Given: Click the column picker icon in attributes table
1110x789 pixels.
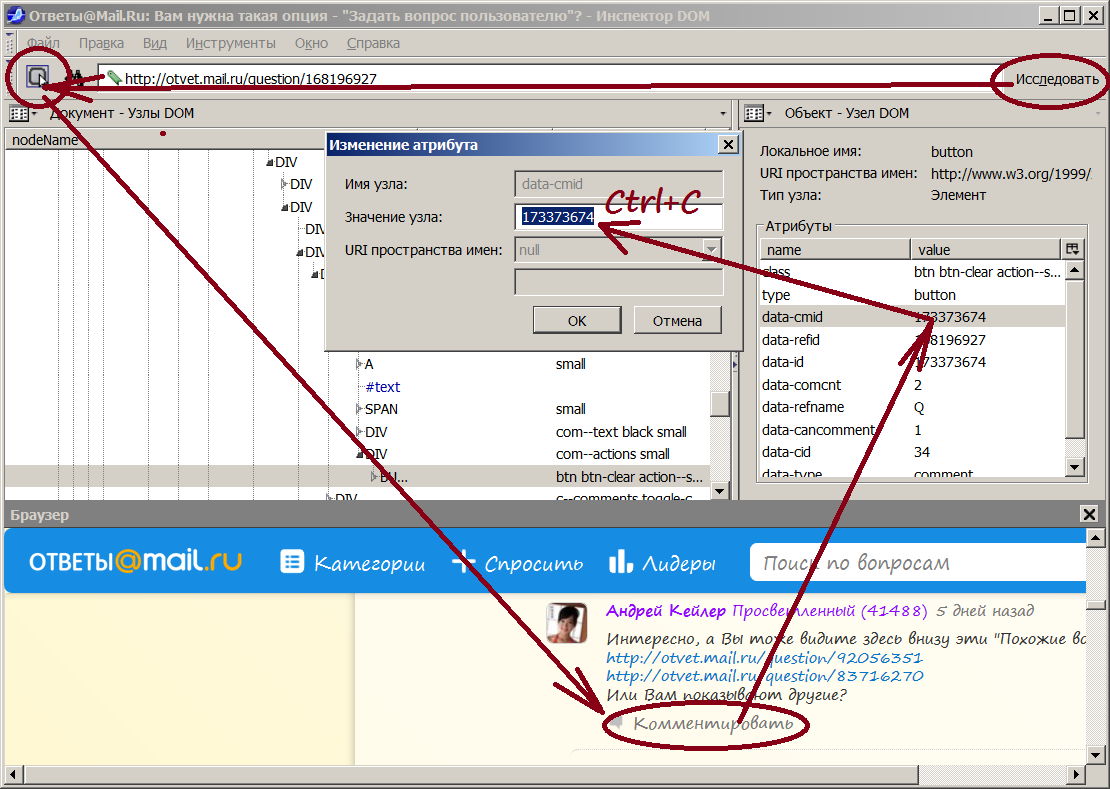Looking at the screenshot, I should pos(1073,249).
